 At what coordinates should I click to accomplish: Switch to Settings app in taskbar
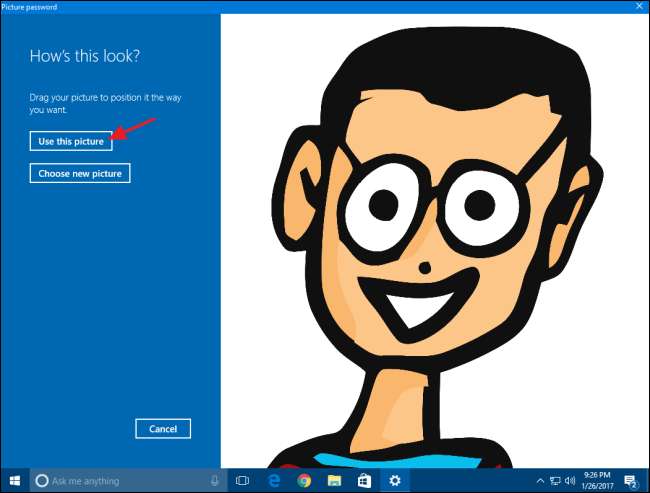[395, 481]
